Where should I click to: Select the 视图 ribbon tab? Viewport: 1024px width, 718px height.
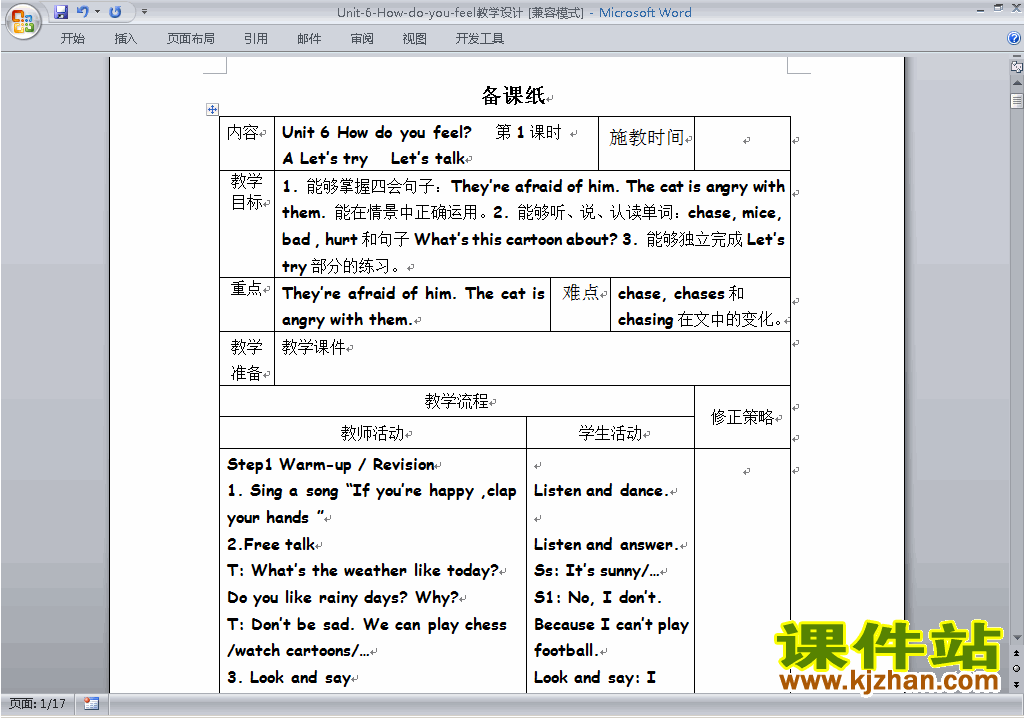click(x=415, y=39)
